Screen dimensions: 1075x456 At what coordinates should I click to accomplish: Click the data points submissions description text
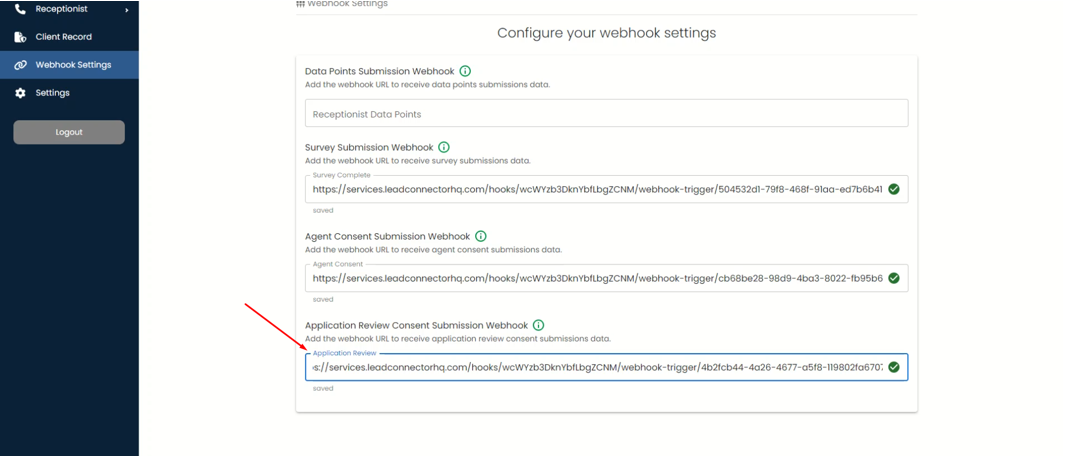428,85
